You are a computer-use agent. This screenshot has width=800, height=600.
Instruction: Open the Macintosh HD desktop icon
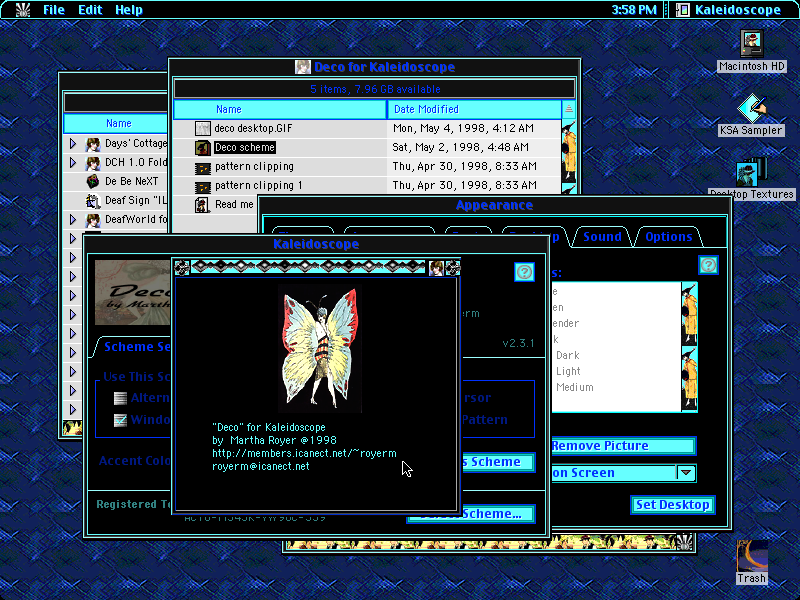click(751, 44)
